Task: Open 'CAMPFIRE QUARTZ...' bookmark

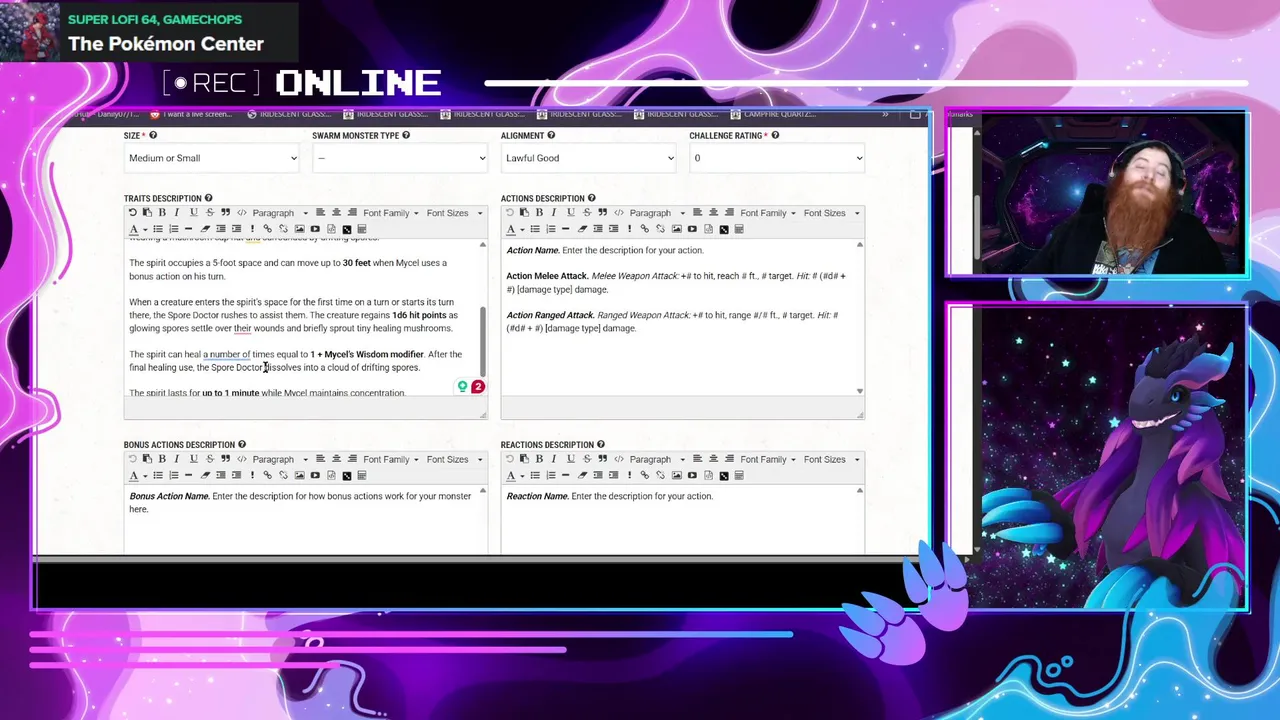Action: coord(773,114)
